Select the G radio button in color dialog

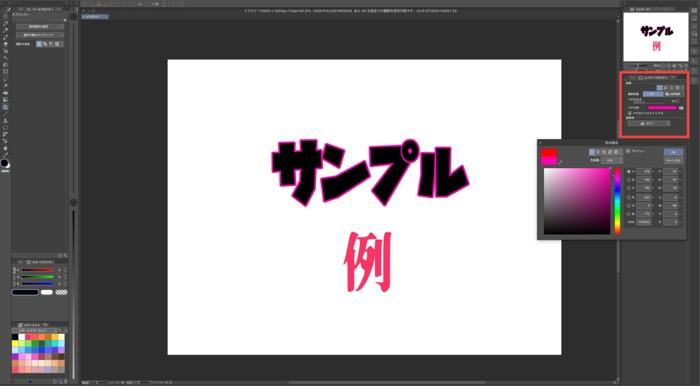pos(629,206)
